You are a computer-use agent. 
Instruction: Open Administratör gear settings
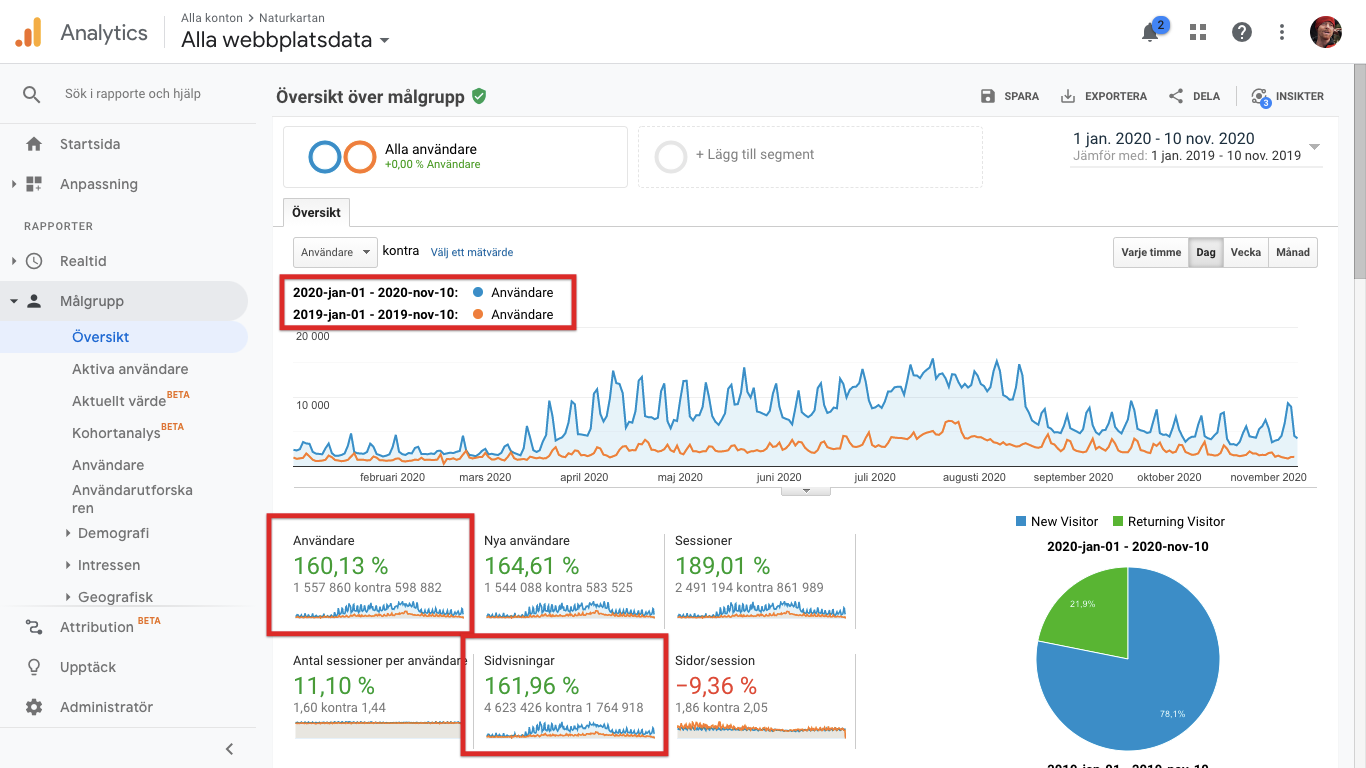click(x=34, y=707)
